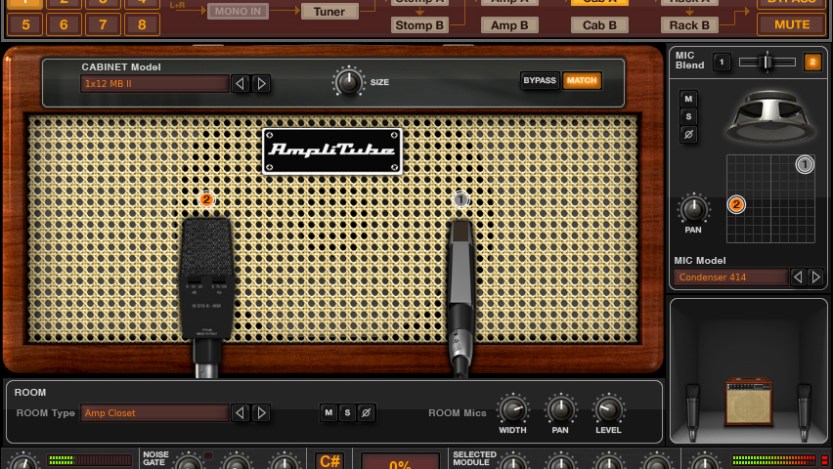Screen dimensions: 833x469
Task: Open the MIC Model dropdown showing Condenser 414
Action: pos(731,277)
